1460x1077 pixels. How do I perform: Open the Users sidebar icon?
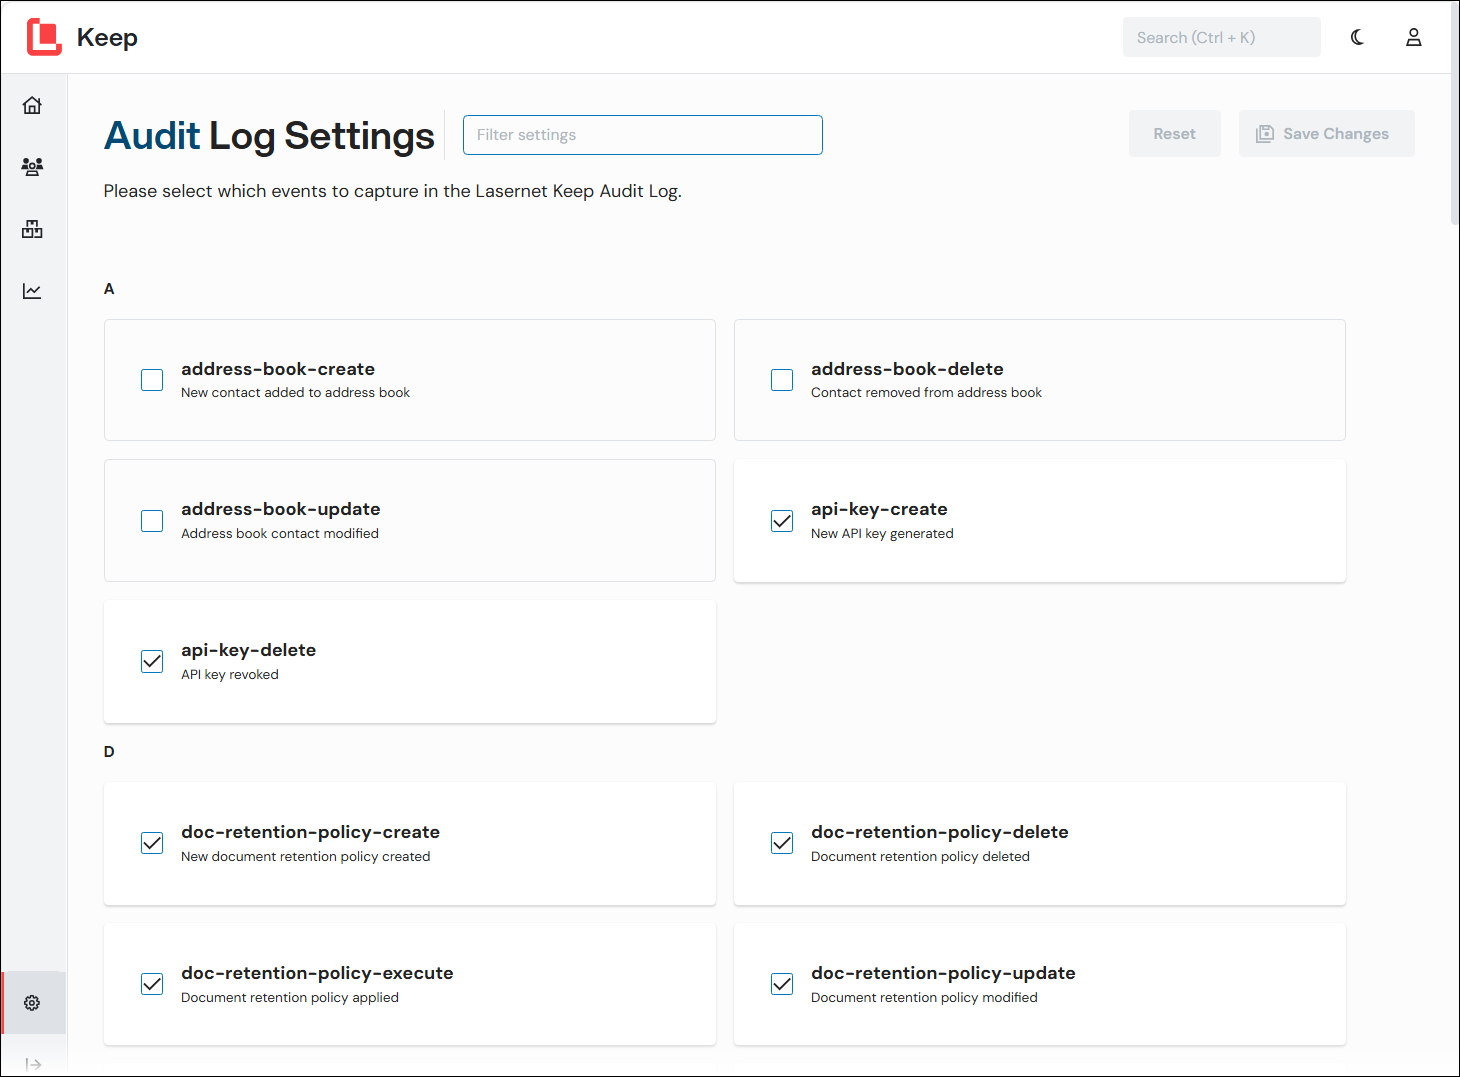click(x=32, y=167)
